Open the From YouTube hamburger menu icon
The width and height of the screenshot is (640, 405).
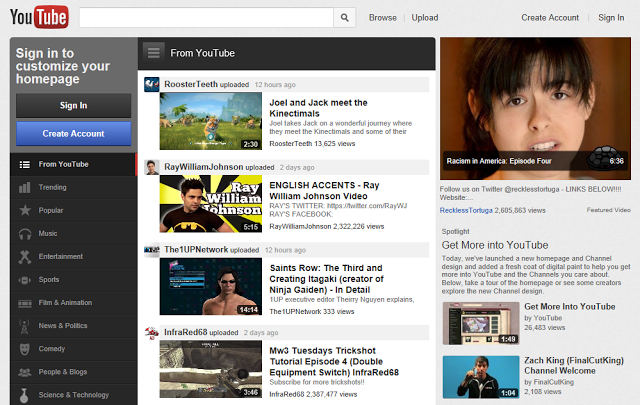[154, 53]
